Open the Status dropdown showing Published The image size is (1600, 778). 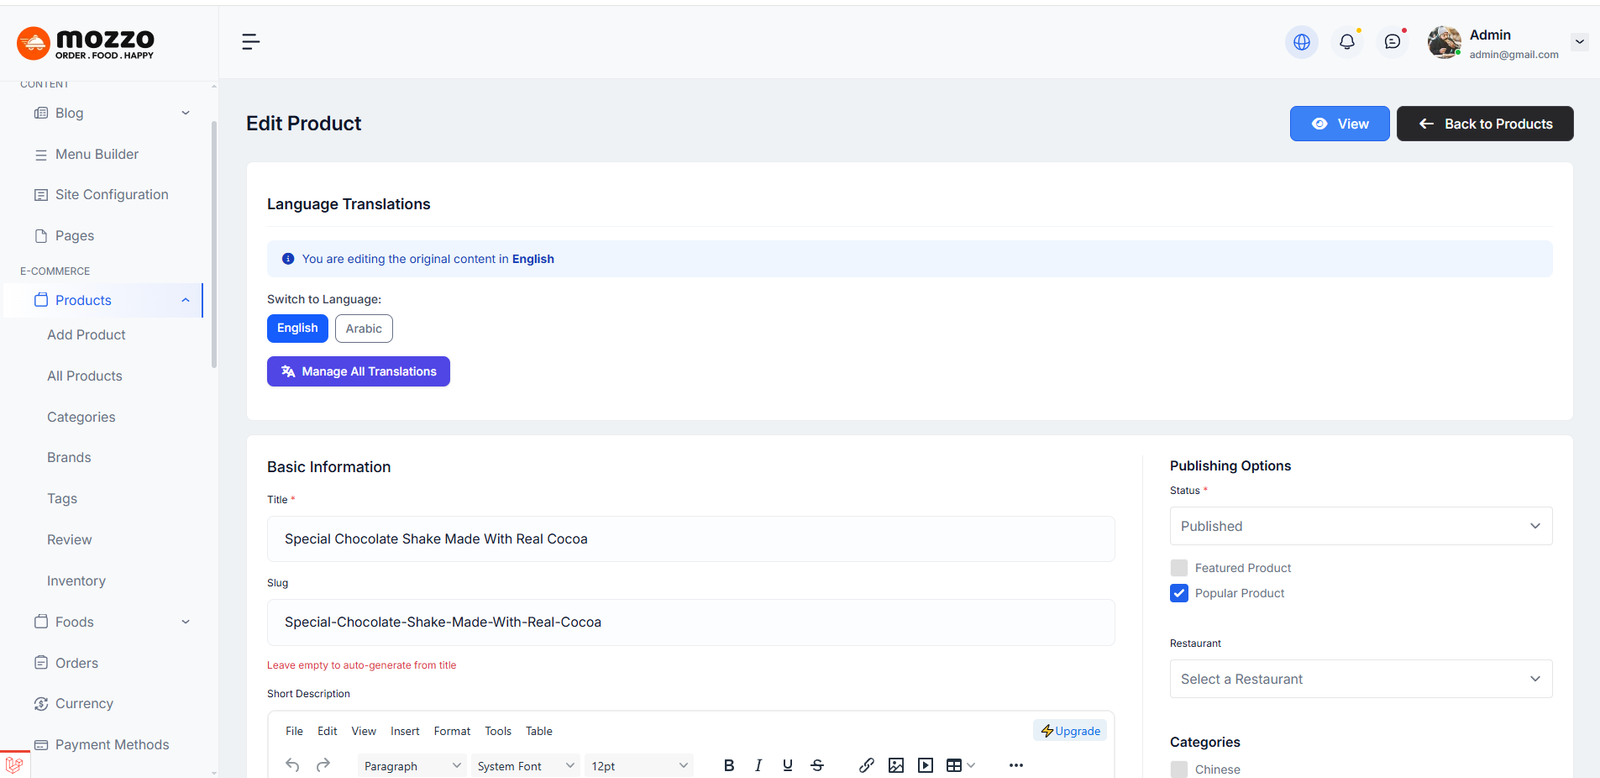[1360, 526]
